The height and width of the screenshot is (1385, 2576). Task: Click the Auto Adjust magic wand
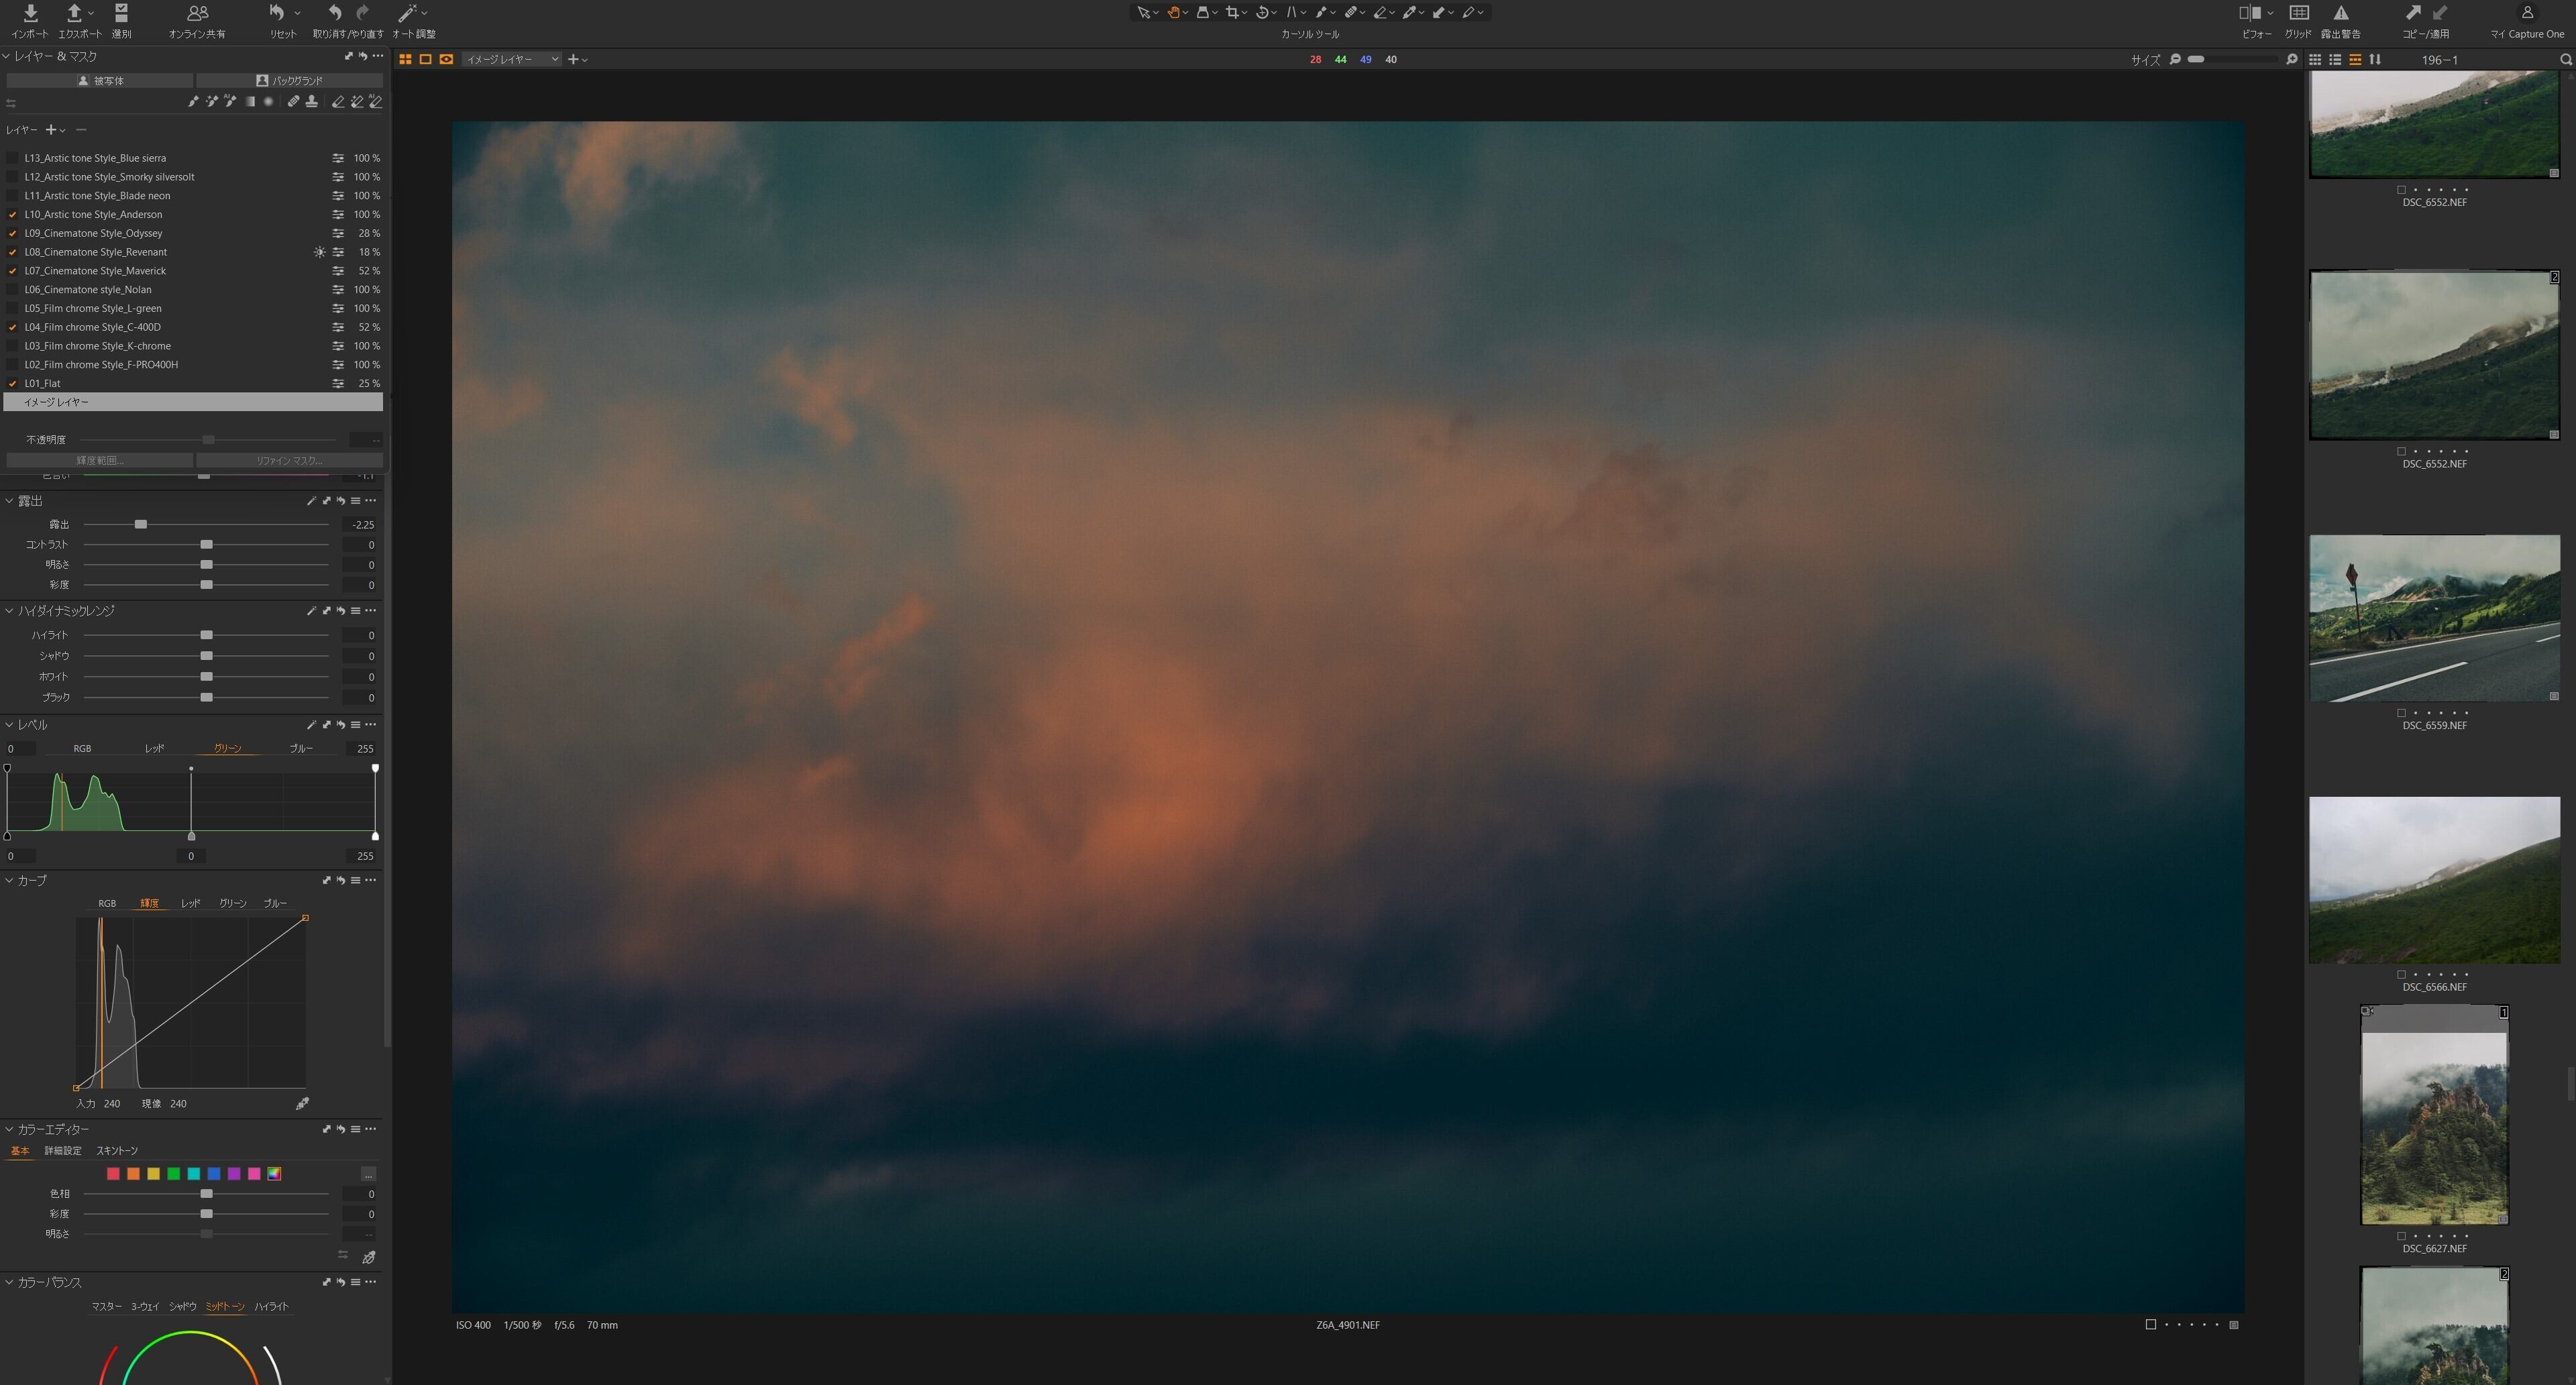coord(407,13)
